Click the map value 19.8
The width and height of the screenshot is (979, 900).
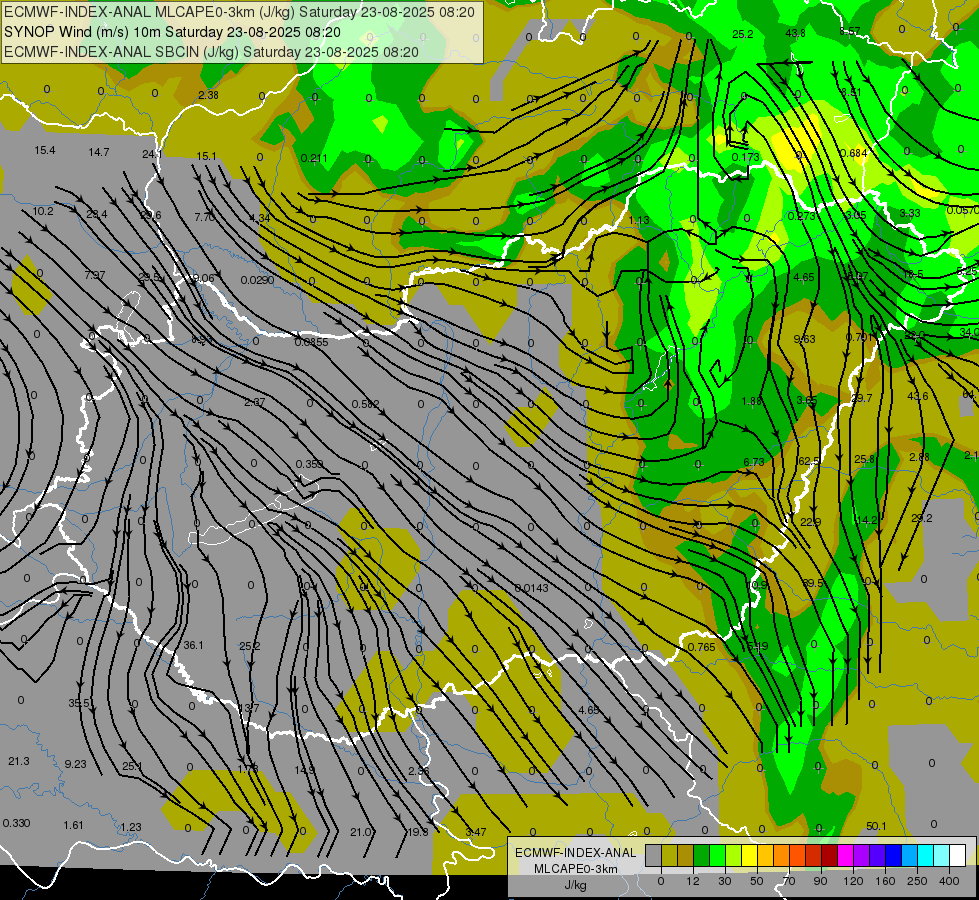tap(418, 833)
